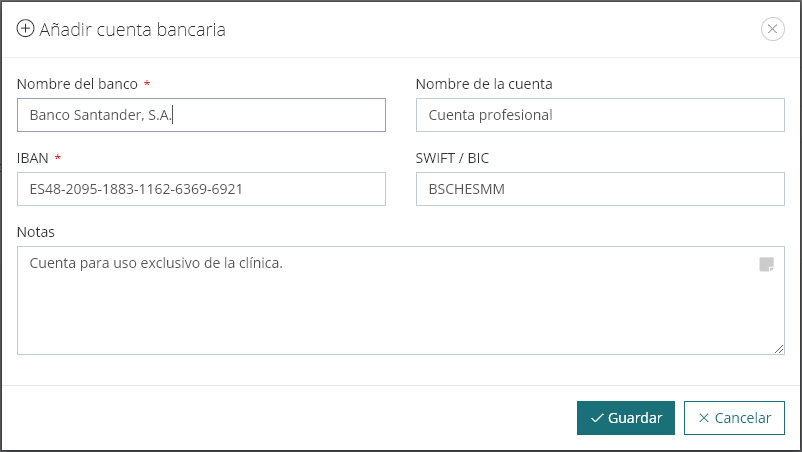Grab the Notas textarea resize handle
Viewport: 802px width, 452px height.
pyautogui.click(x=778, y=348)
